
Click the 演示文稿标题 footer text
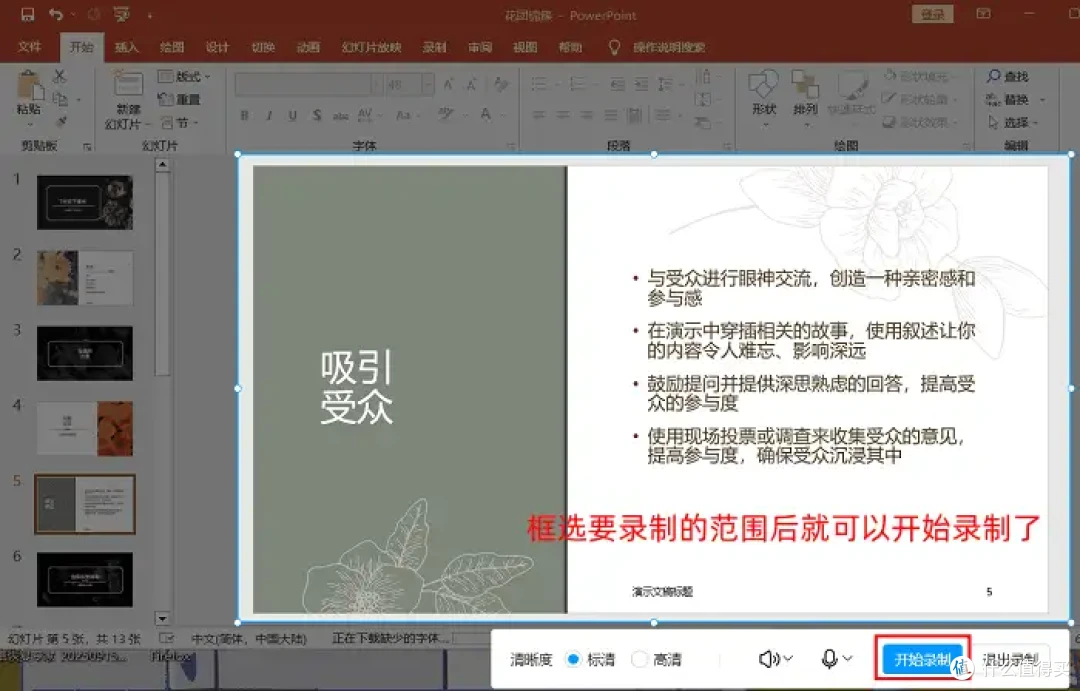click(663, 592)
